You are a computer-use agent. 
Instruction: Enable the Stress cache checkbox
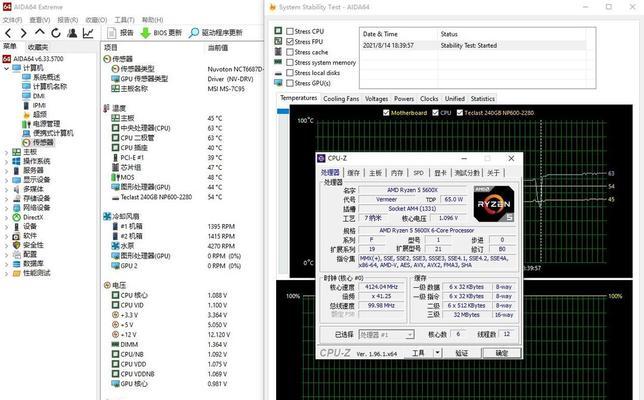pos(290,52)
